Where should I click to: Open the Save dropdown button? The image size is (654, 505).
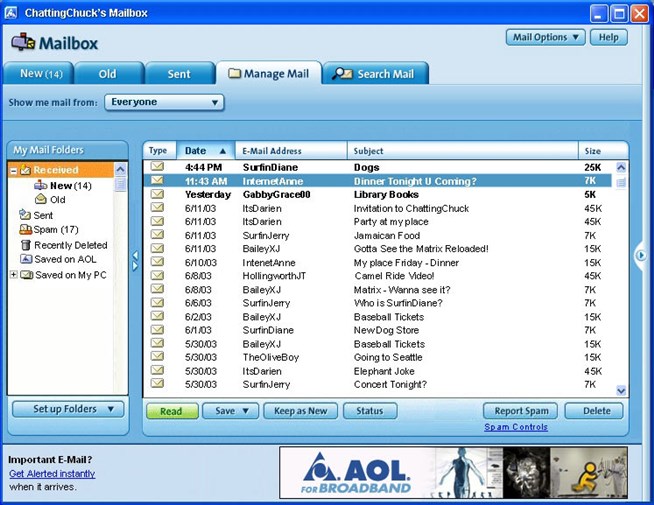(x=230, y=411)
